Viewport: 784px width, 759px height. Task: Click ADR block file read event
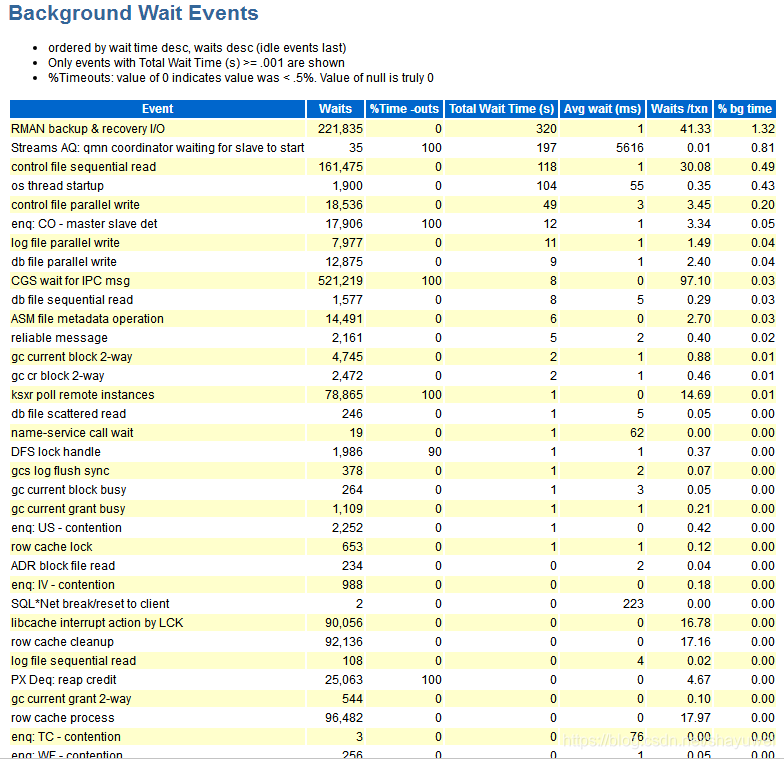coord(63,566)
